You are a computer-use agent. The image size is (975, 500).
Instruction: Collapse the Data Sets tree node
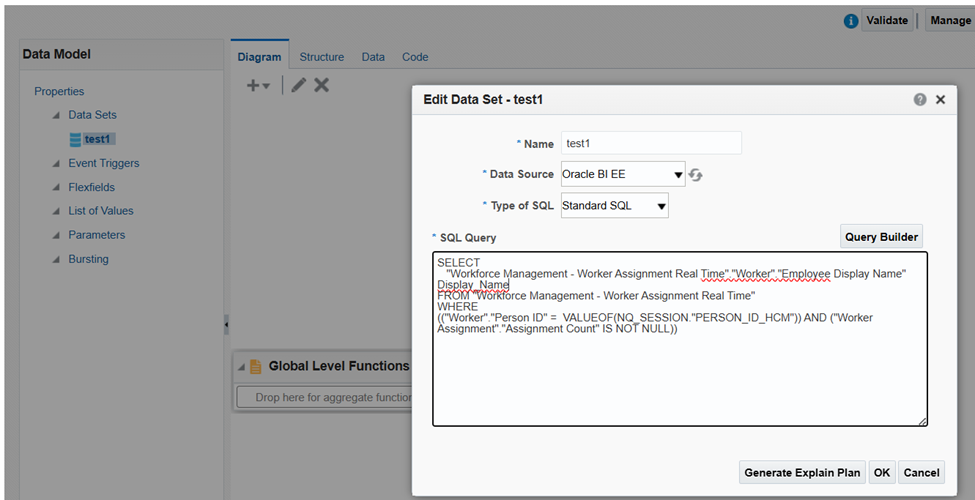click(x=57, y=116)
